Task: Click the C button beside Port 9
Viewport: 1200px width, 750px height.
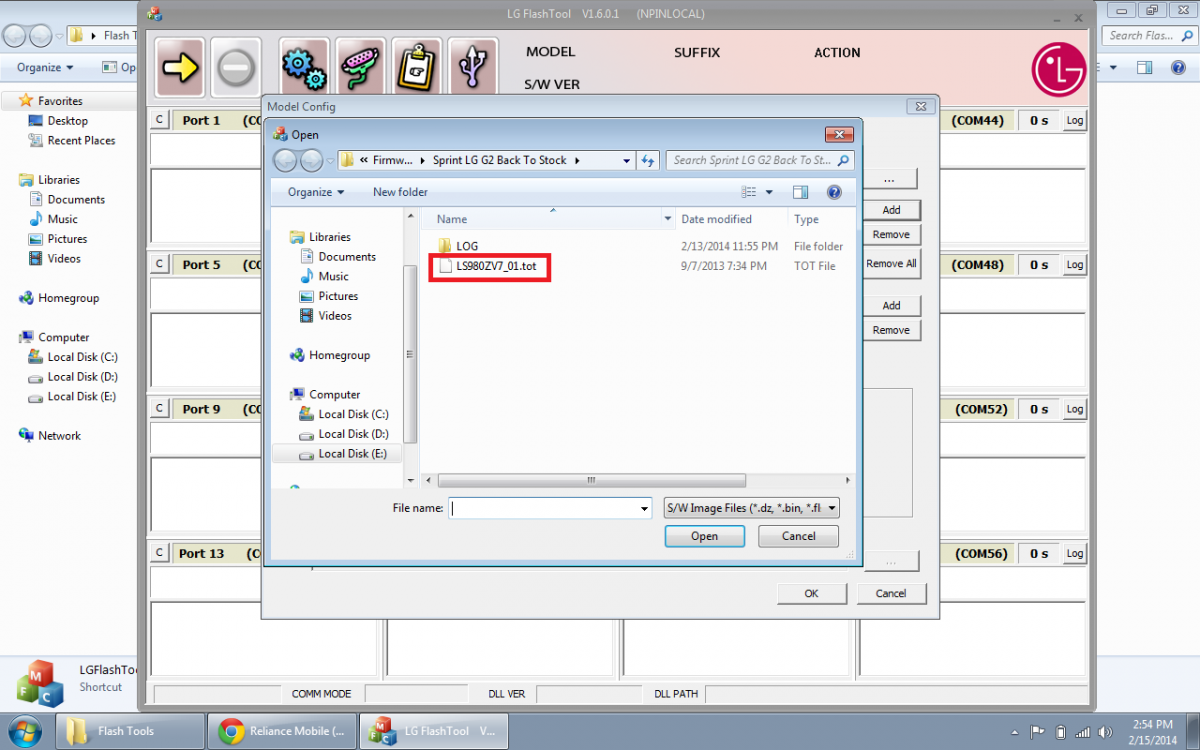Action: pyautogui.click(x=159, y=409)
